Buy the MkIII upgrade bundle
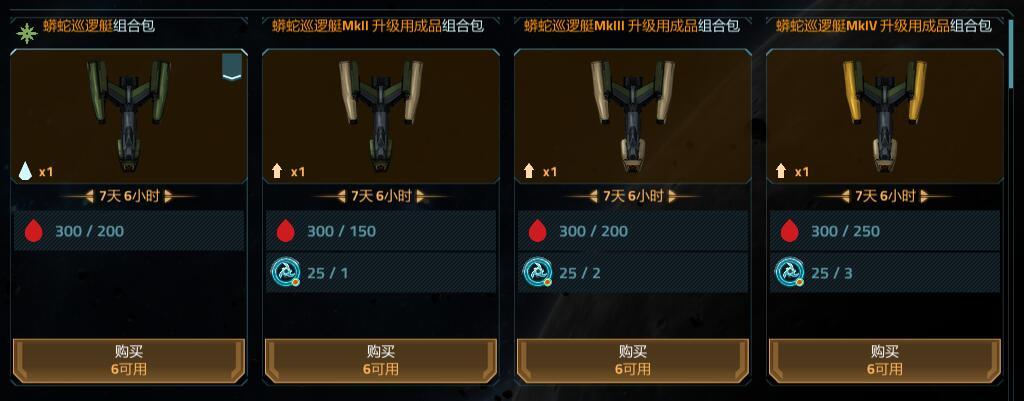 (633, 361)
